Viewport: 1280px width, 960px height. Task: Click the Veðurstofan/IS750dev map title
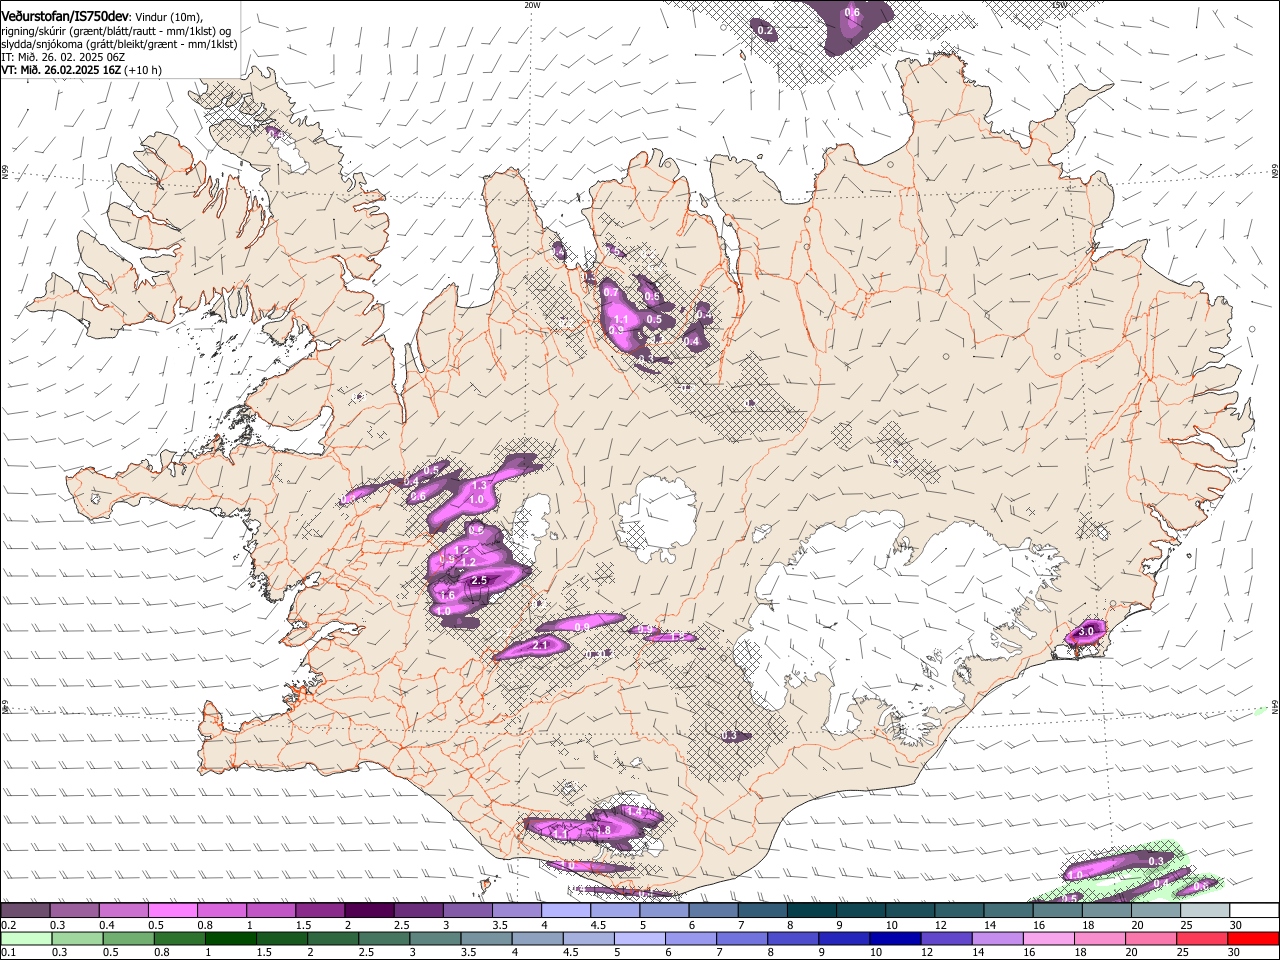point(65,17)
